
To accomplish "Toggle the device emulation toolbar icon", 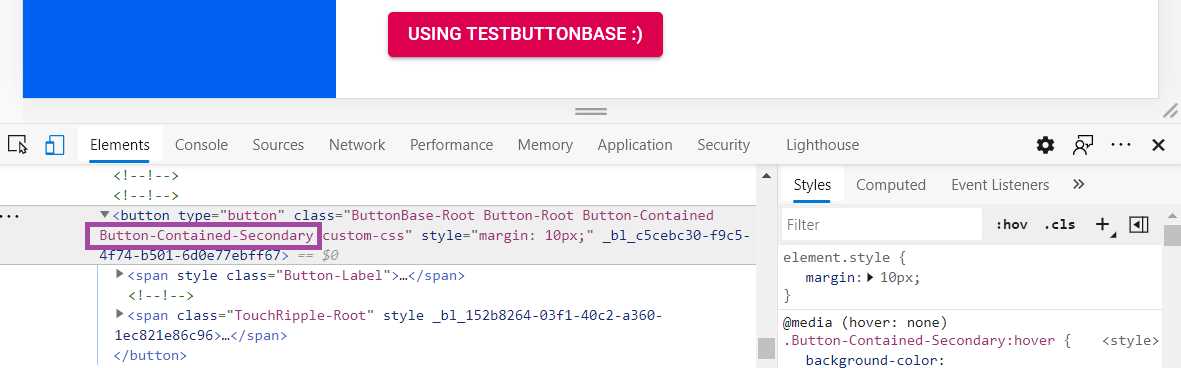I will (x=54, y=144).
